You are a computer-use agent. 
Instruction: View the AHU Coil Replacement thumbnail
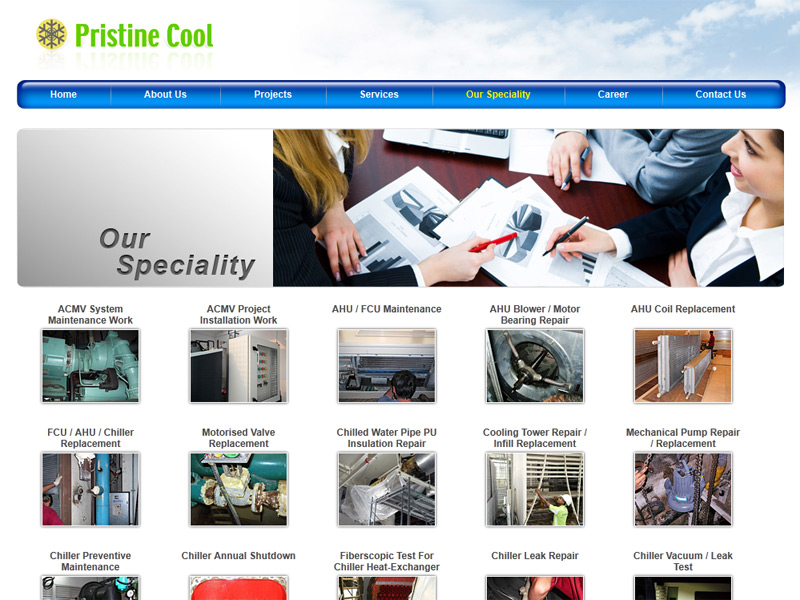pos(683,366)
